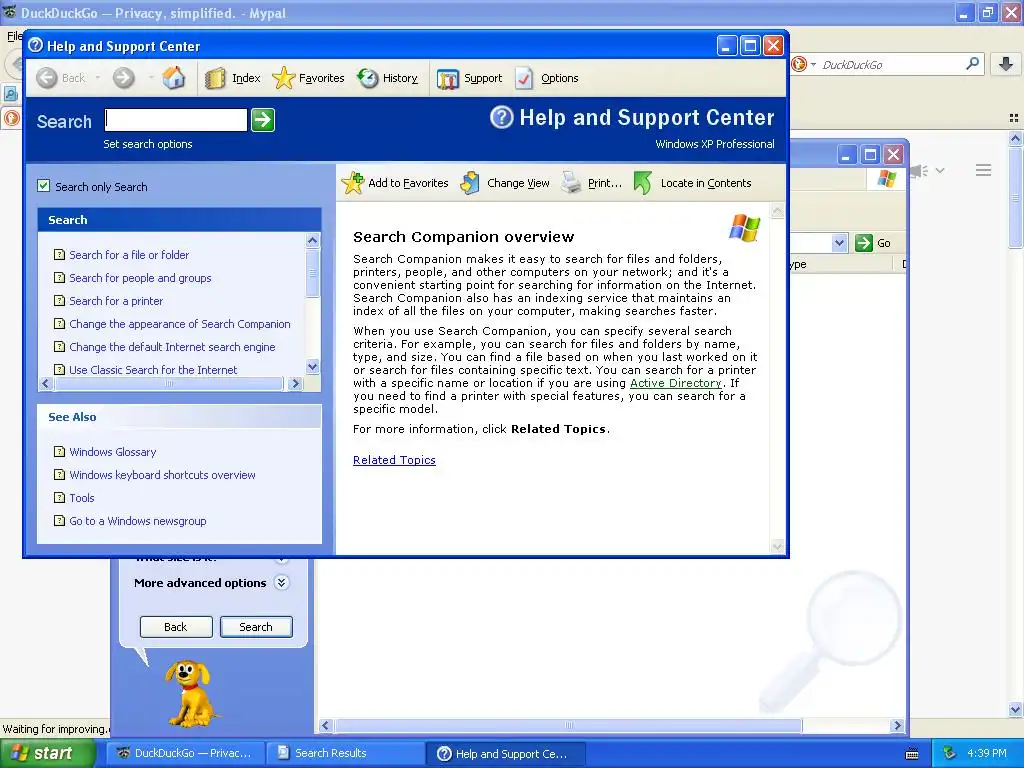This screenshot has height=768, width=1024.
Task: Open the Back history dropdown arrow
Action: click(x=97, y=78)
